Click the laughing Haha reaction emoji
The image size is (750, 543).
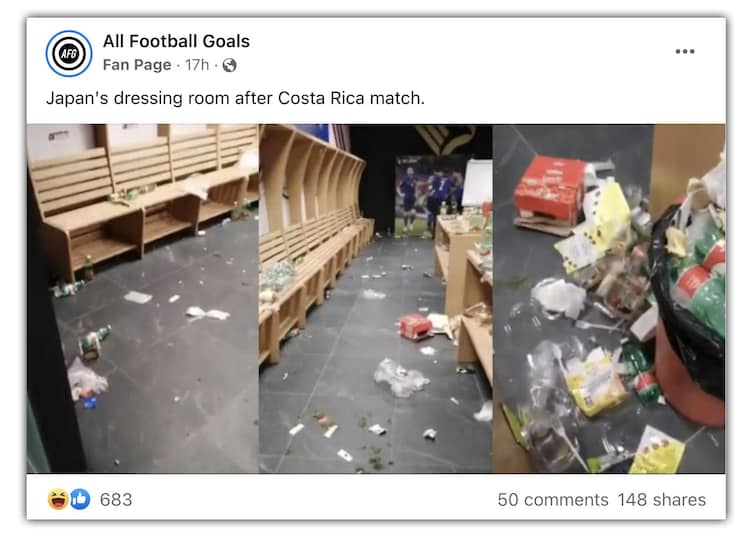57,499
